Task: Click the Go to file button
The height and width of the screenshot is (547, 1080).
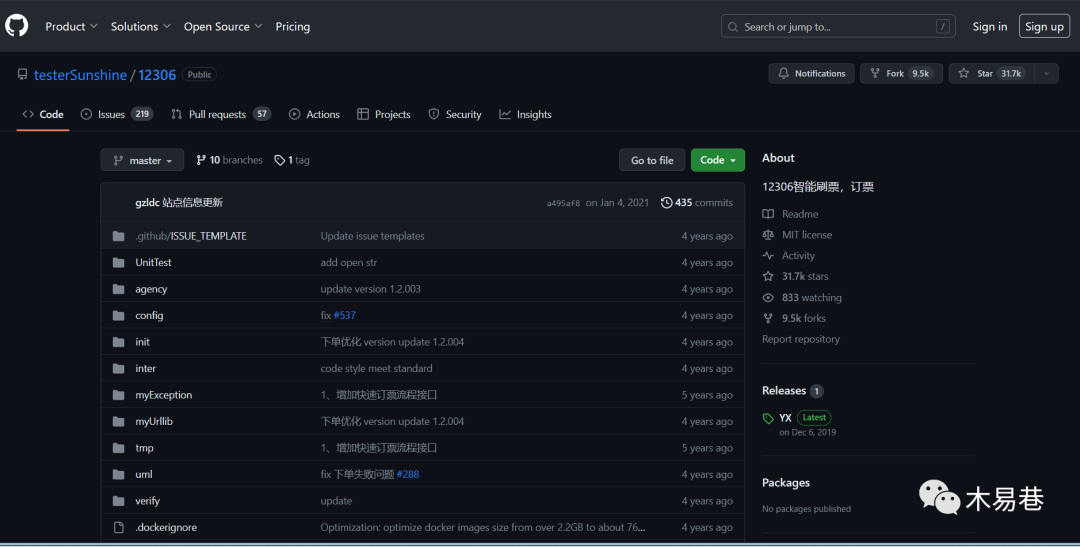Action: (x=652, y=160)
